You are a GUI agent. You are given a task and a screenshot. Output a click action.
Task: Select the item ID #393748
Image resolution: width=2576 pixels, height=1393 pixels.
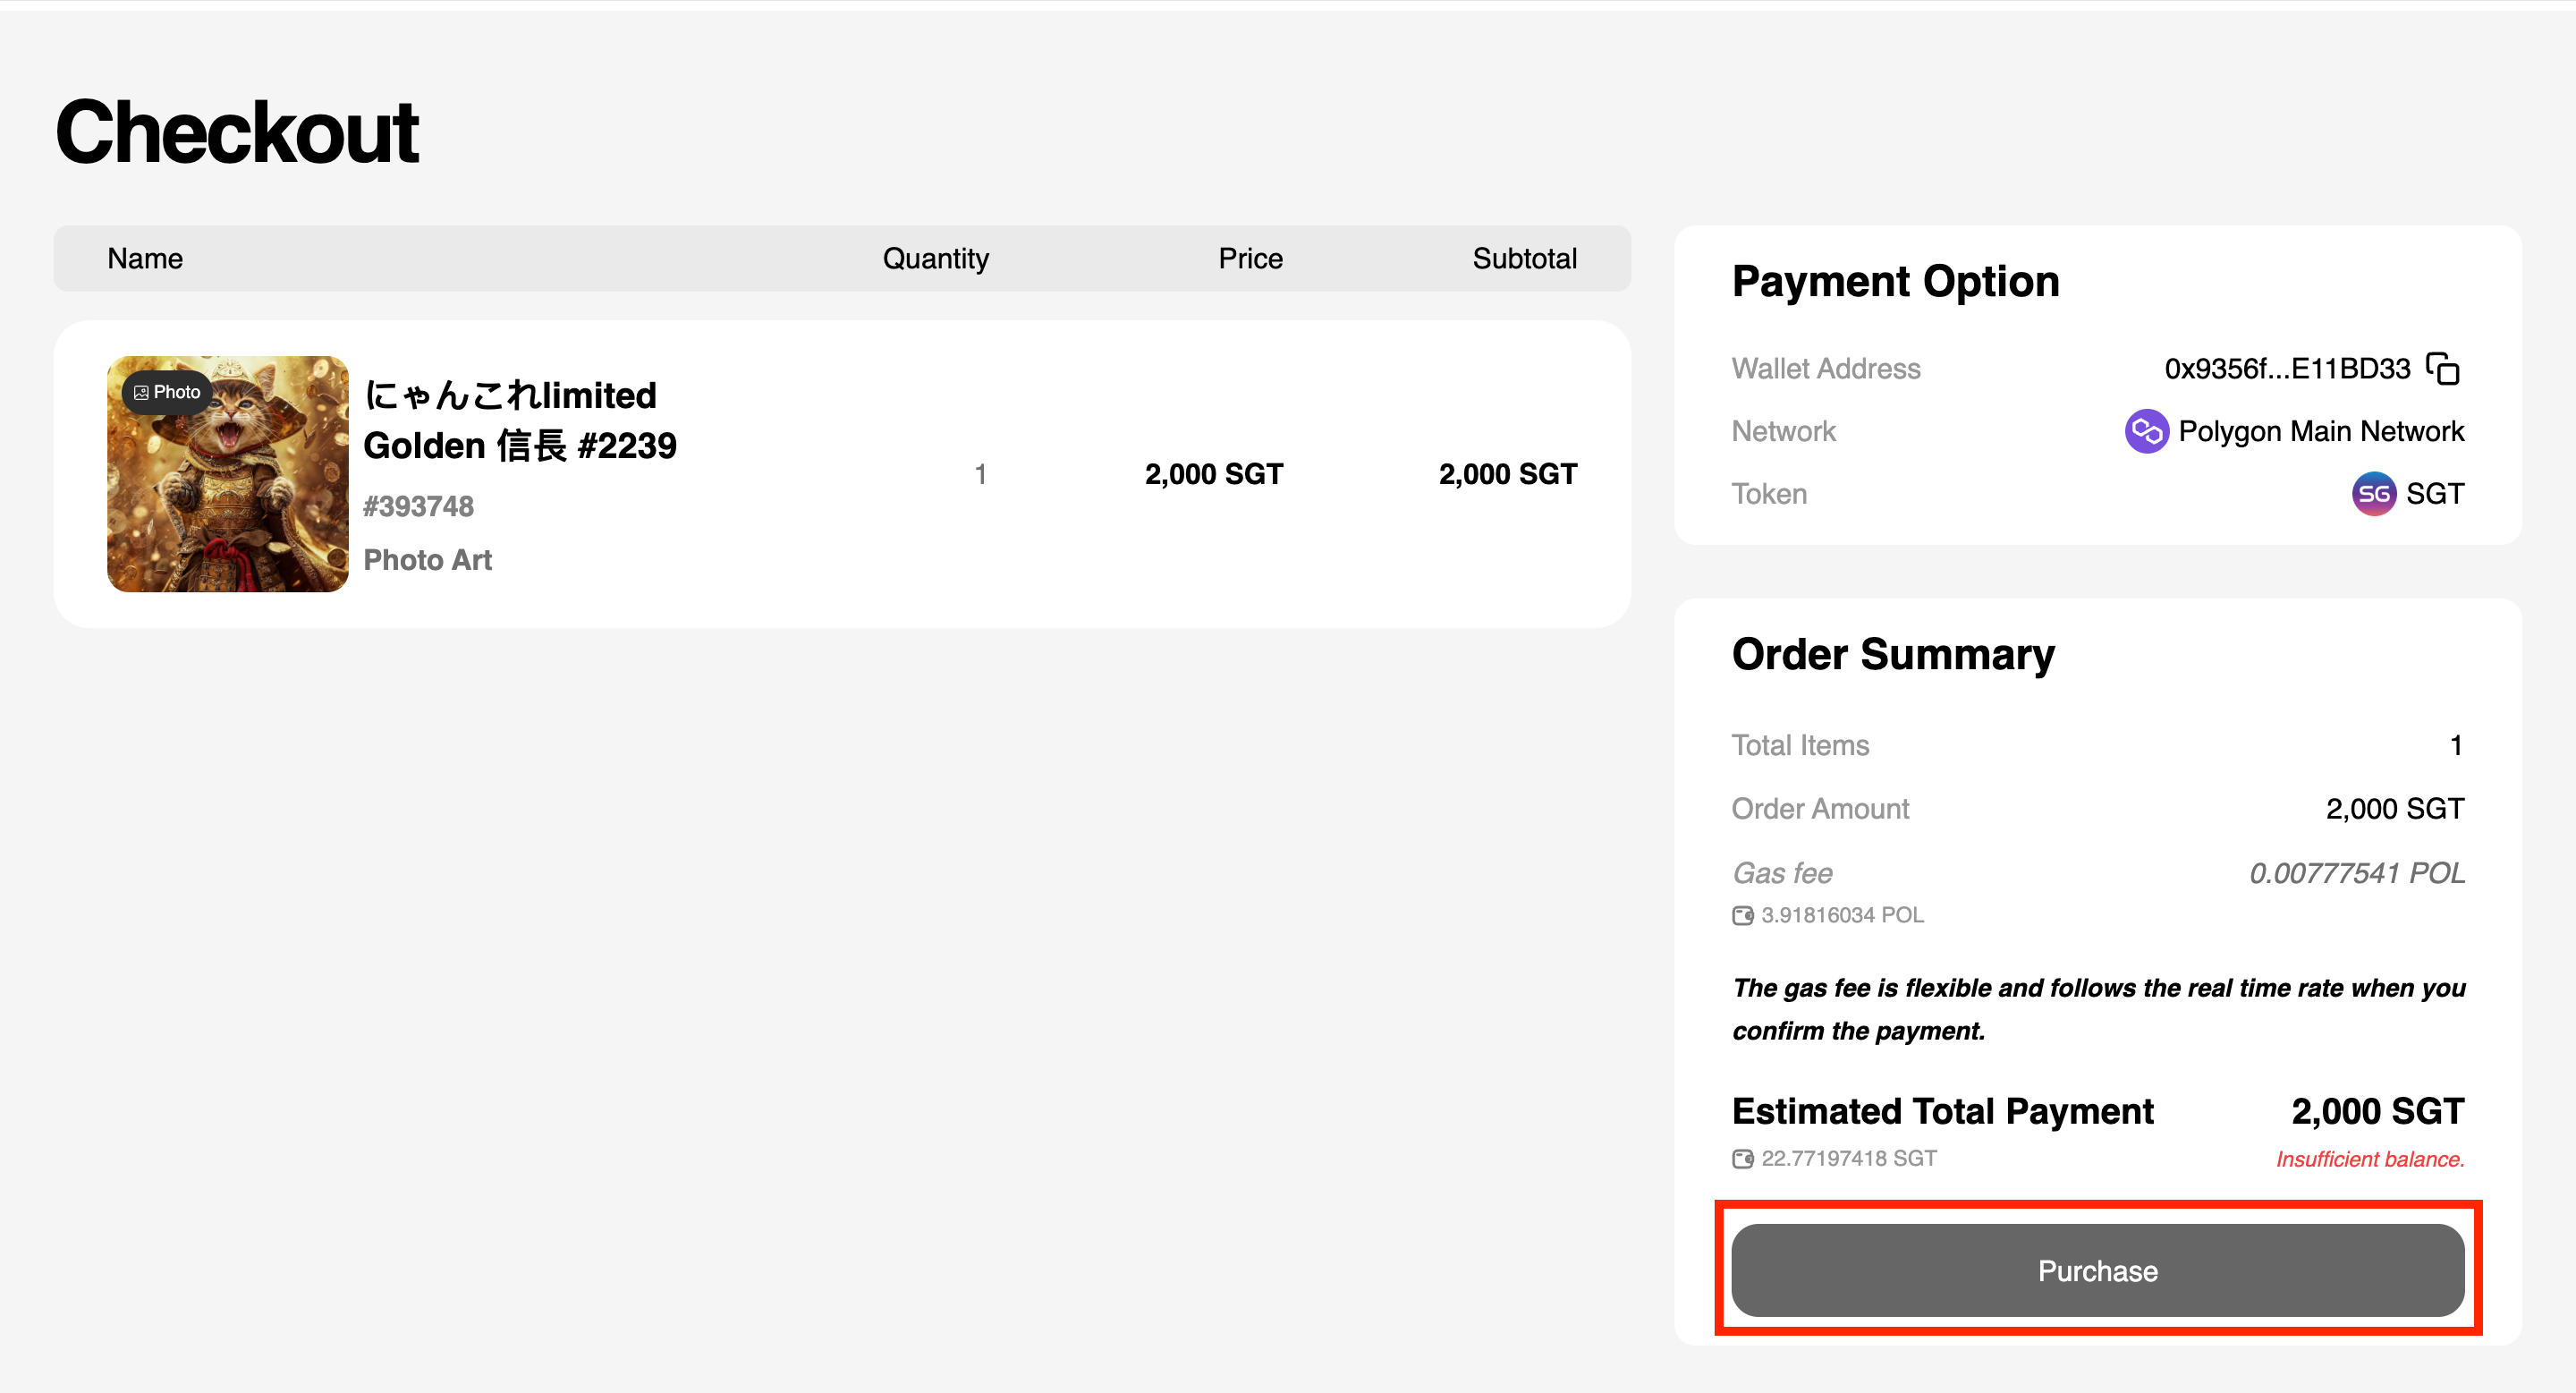(x=419, y=506)
